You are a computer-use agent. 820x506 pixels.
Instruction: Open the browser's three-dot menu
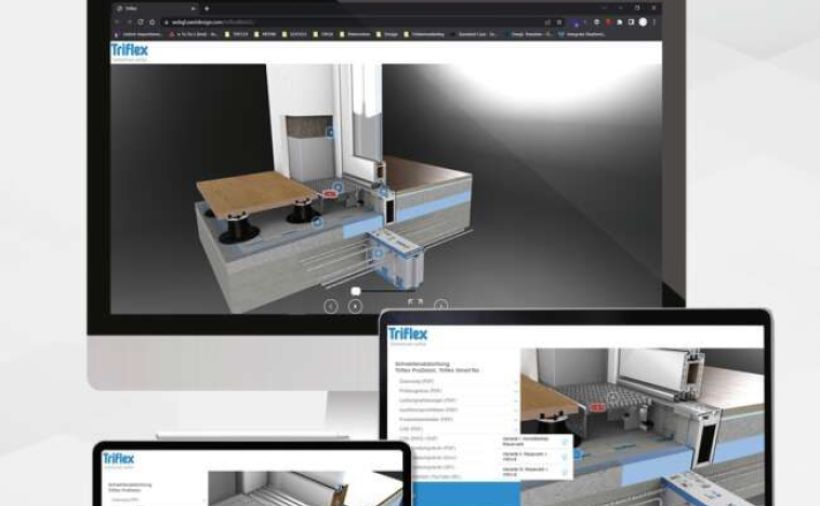655,21
